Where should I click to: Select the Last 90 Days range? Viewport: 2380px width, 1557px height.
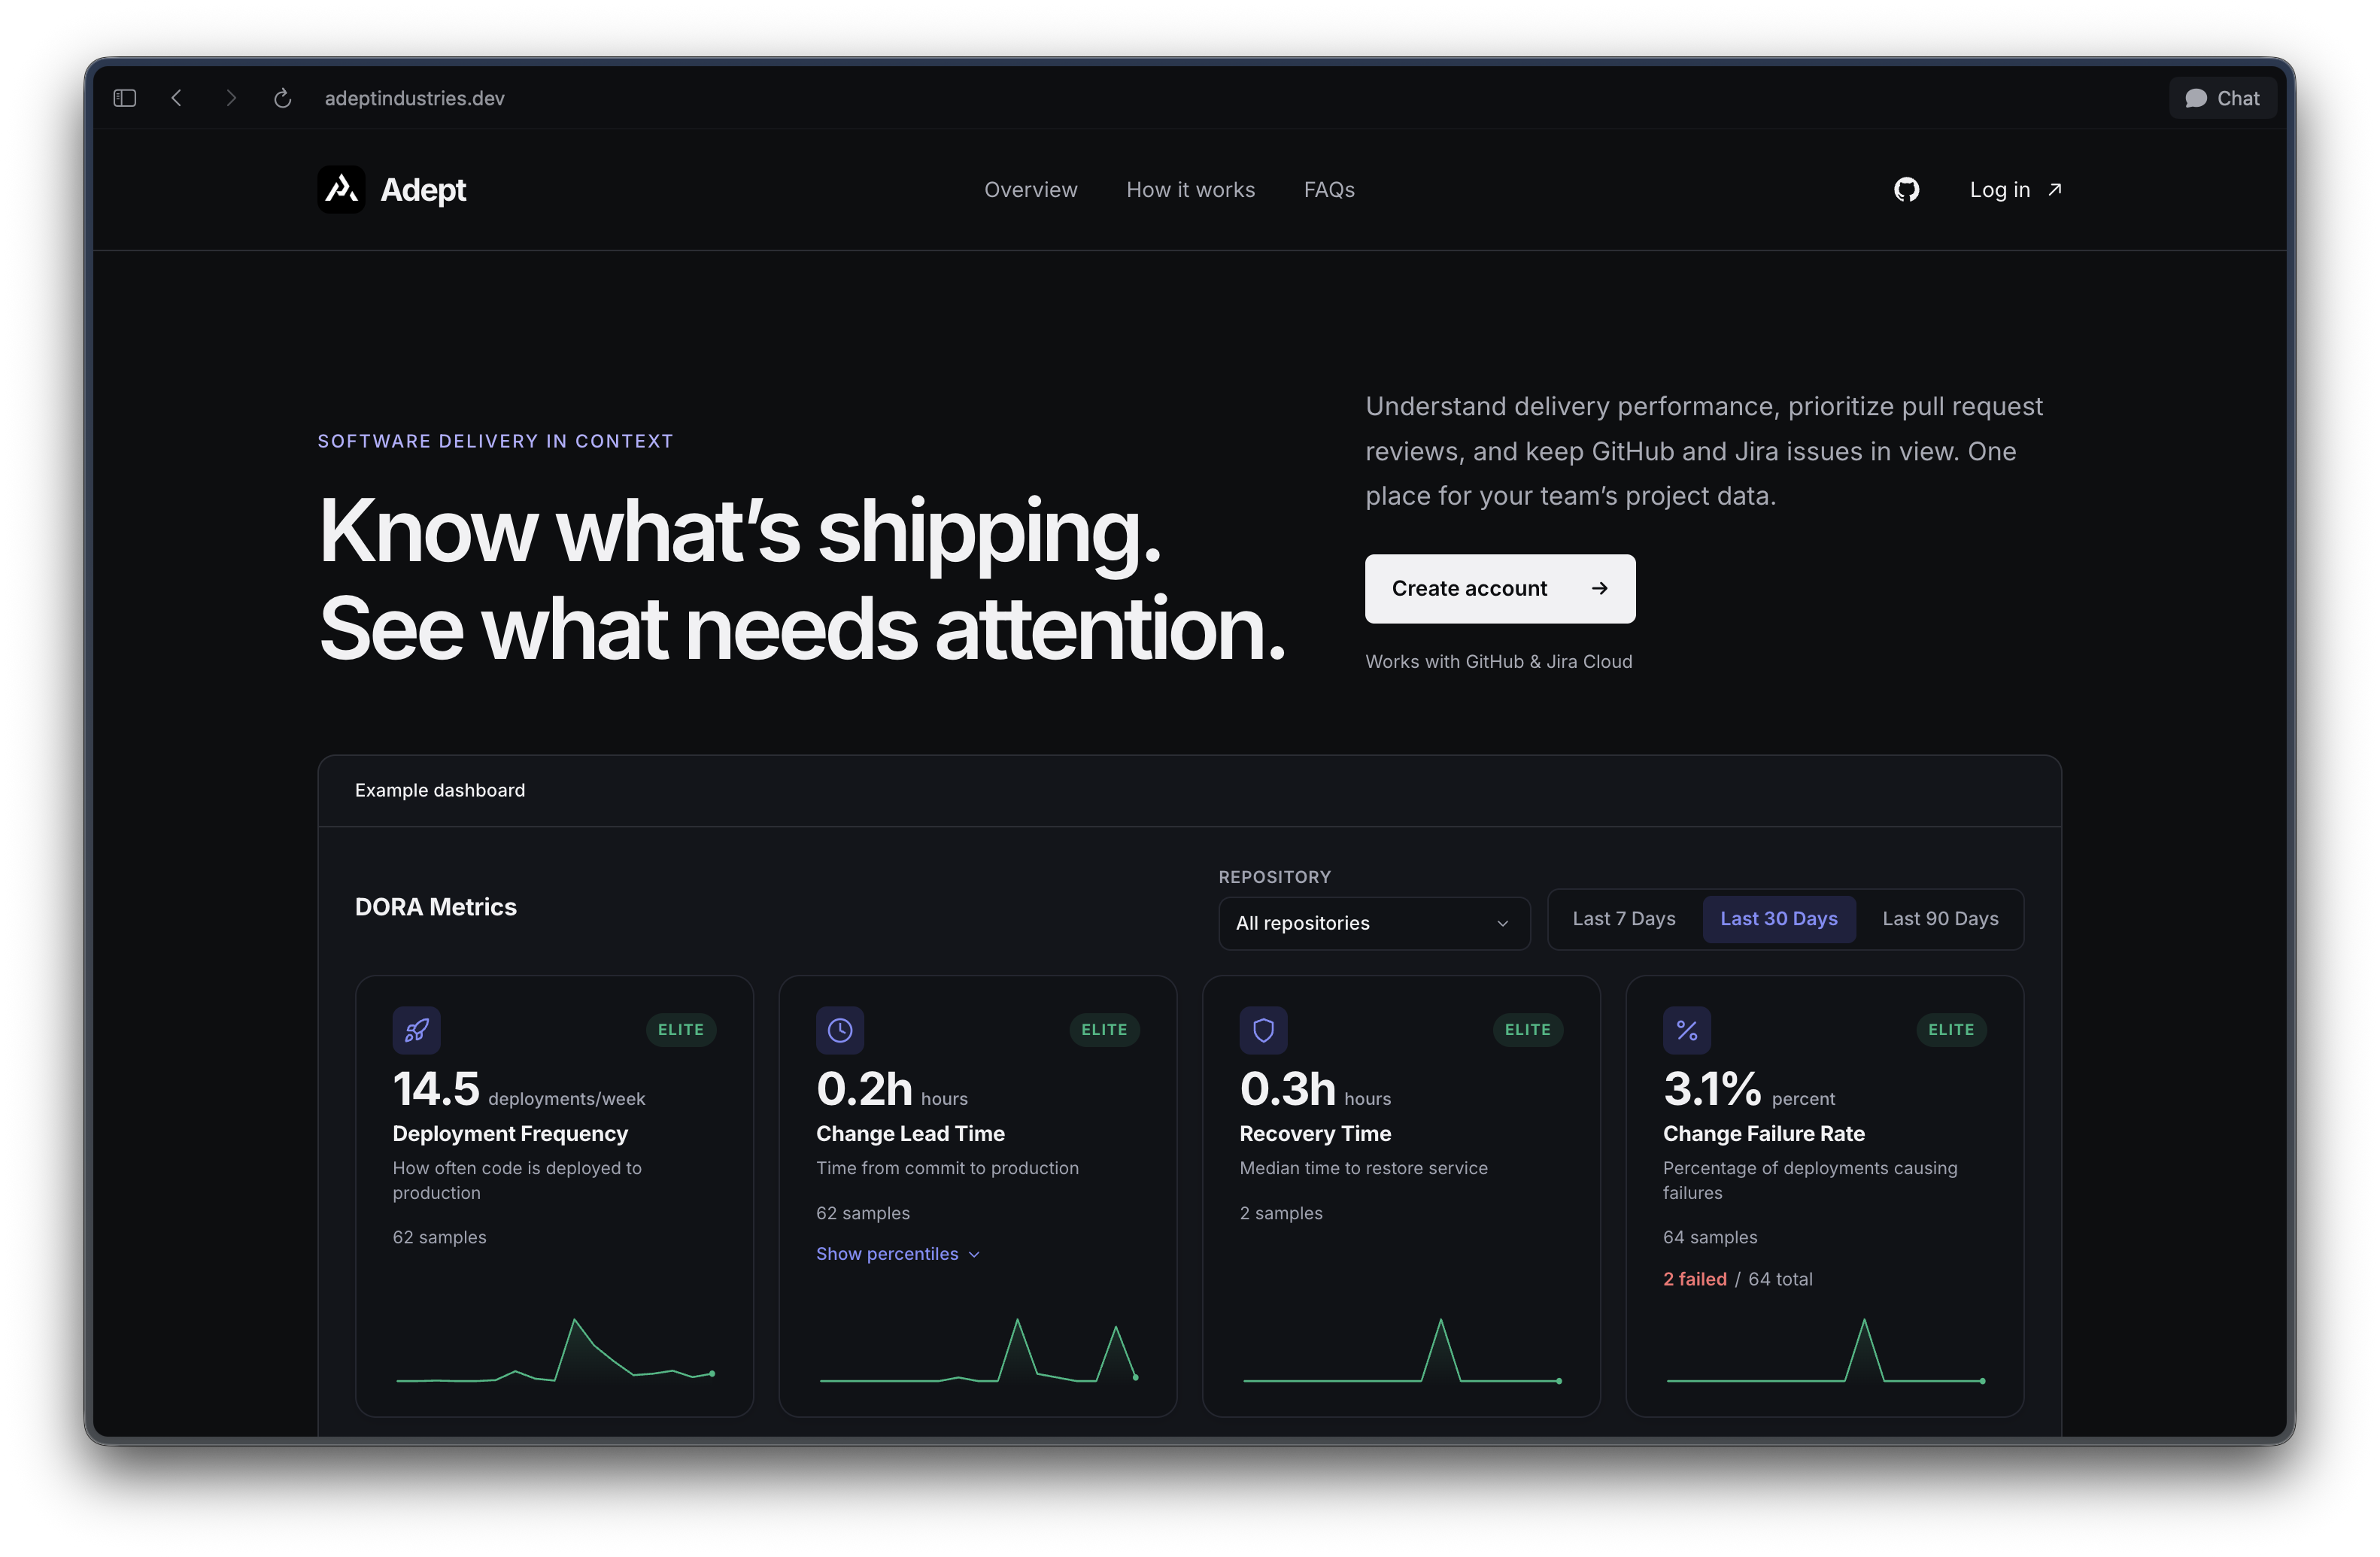1940,918
